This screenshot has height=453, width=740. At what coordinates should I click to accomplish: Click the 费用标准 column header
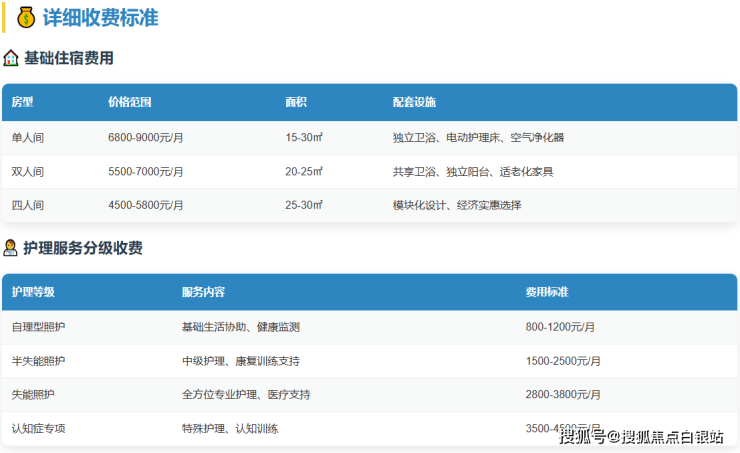pyautogui.click(x=547, y=292)
